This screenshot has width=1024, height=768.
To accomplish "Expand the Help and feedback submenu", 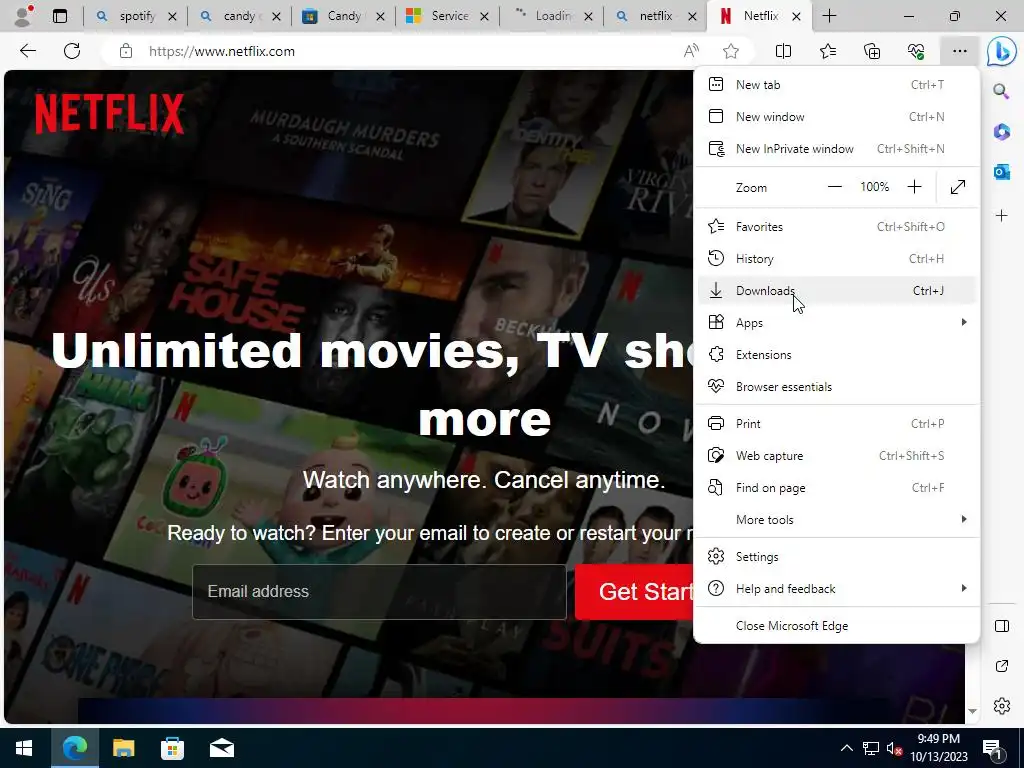I will coord(837,588).
